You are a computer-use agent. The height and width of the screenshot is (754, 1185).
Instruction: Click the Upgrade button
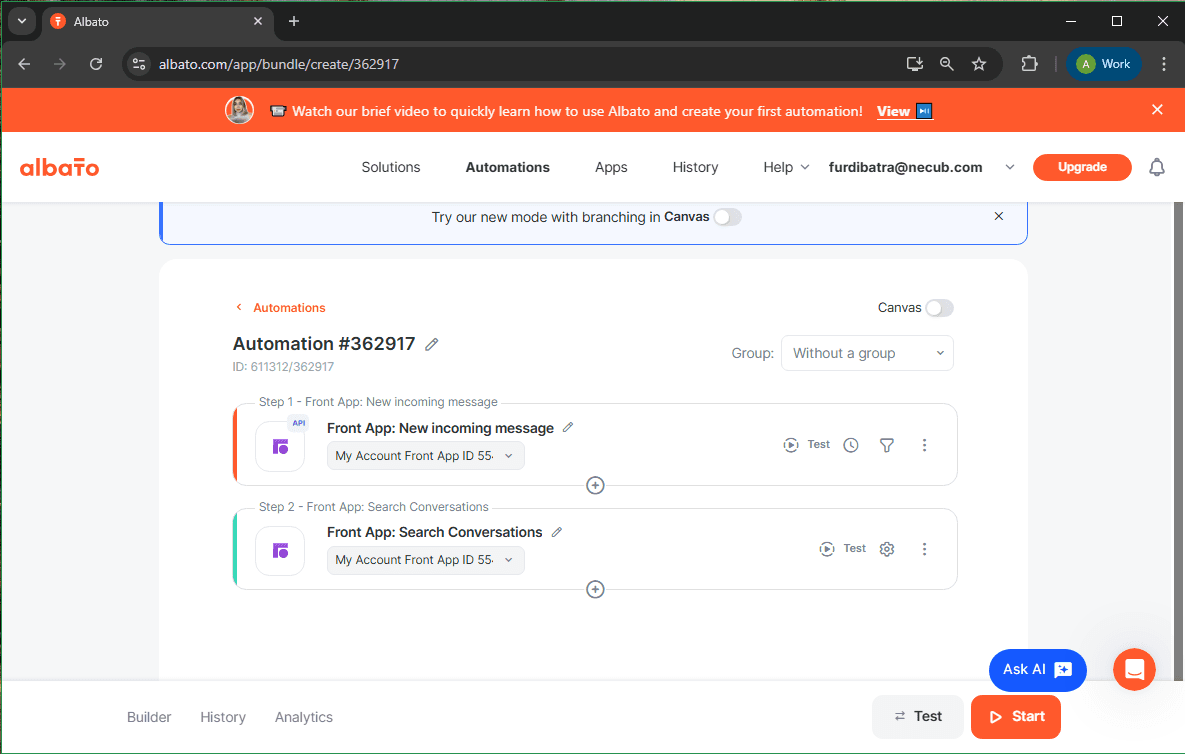[x=1082, y=167]
